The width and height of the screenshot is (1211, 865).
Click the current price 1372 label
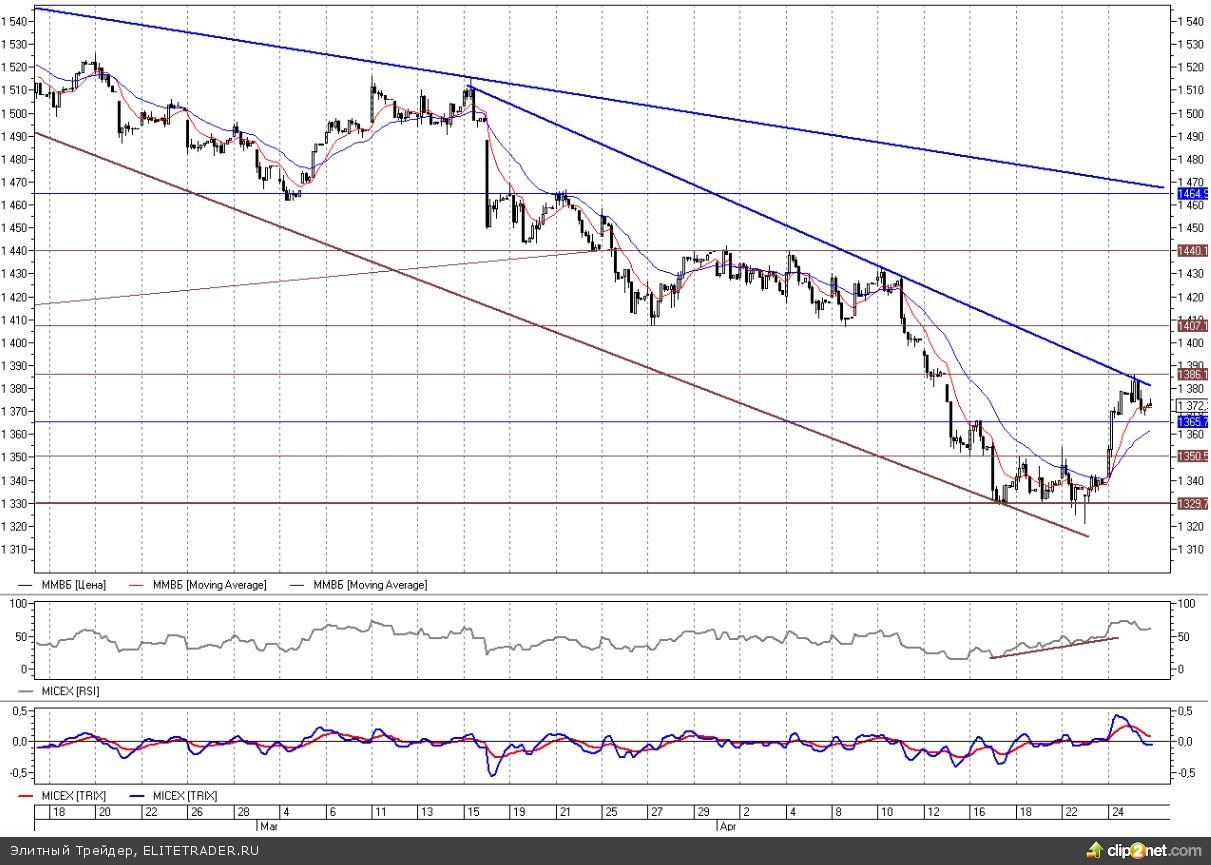[x=1192, y=405]
